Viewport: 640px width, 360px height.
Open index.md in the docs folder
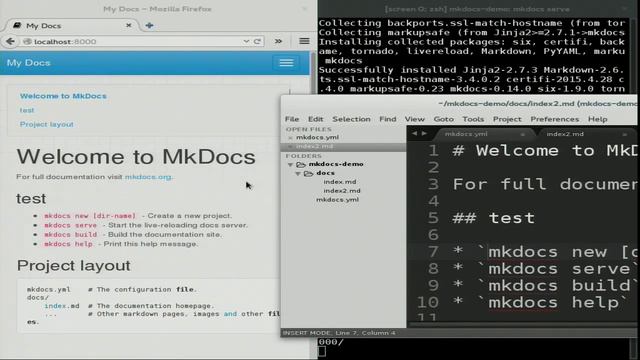340,182
